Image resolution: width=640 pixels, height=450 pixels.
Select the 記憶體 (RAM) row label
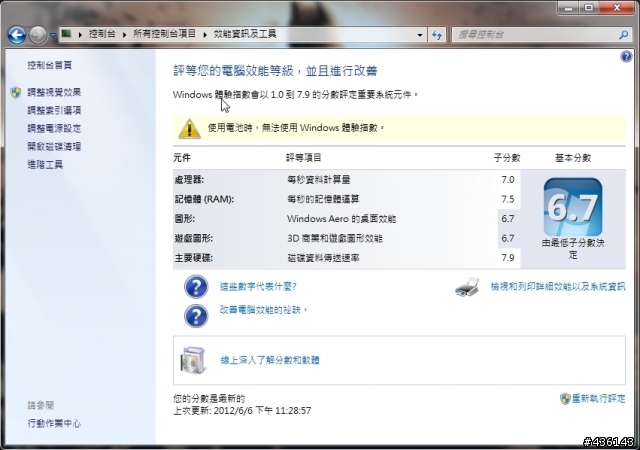point(204,199)
